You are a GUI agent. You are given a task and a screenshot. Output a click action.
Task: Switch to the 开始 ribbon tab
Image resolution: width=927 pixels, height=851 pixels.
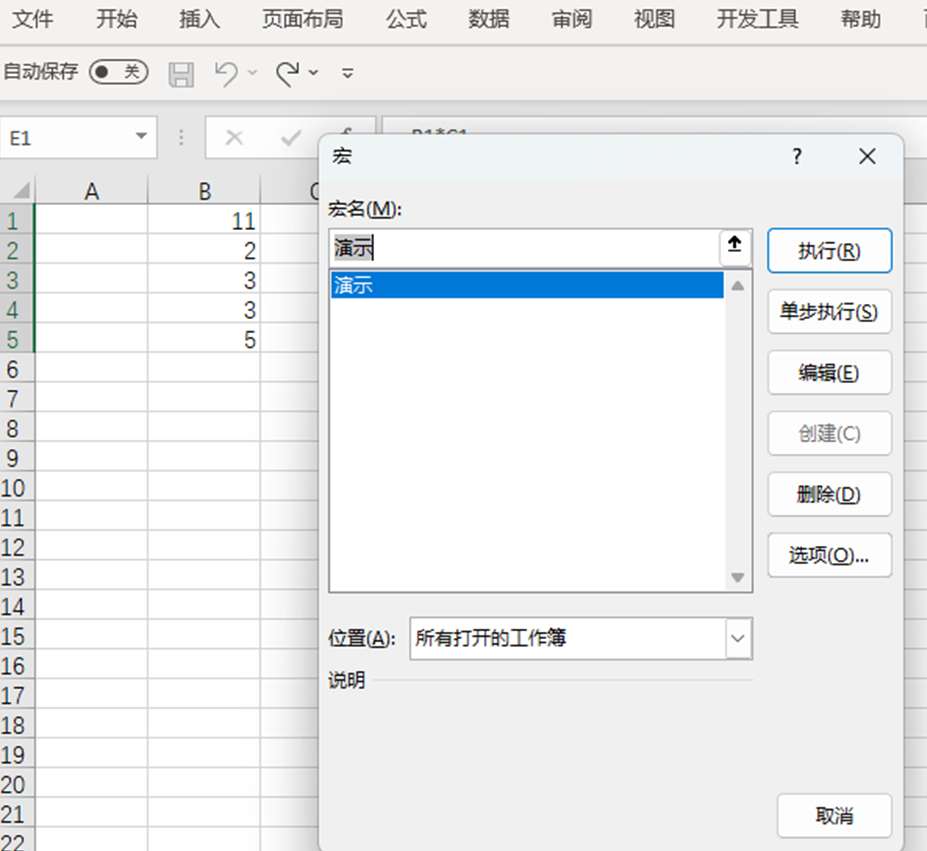(x=116, y=19)
